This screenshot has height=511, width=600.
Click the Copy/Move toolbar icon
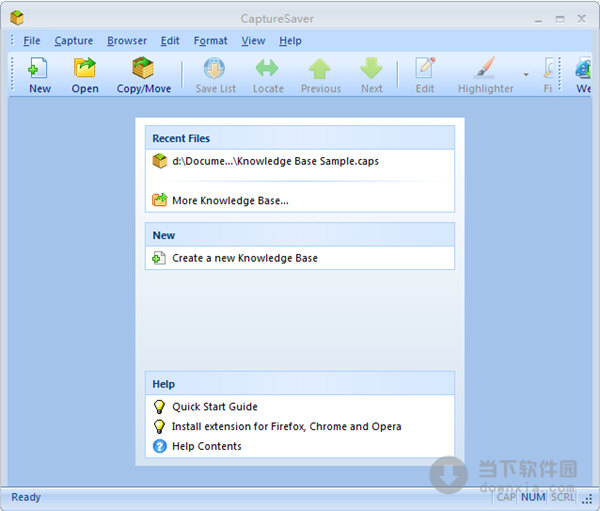pos(143,67)
